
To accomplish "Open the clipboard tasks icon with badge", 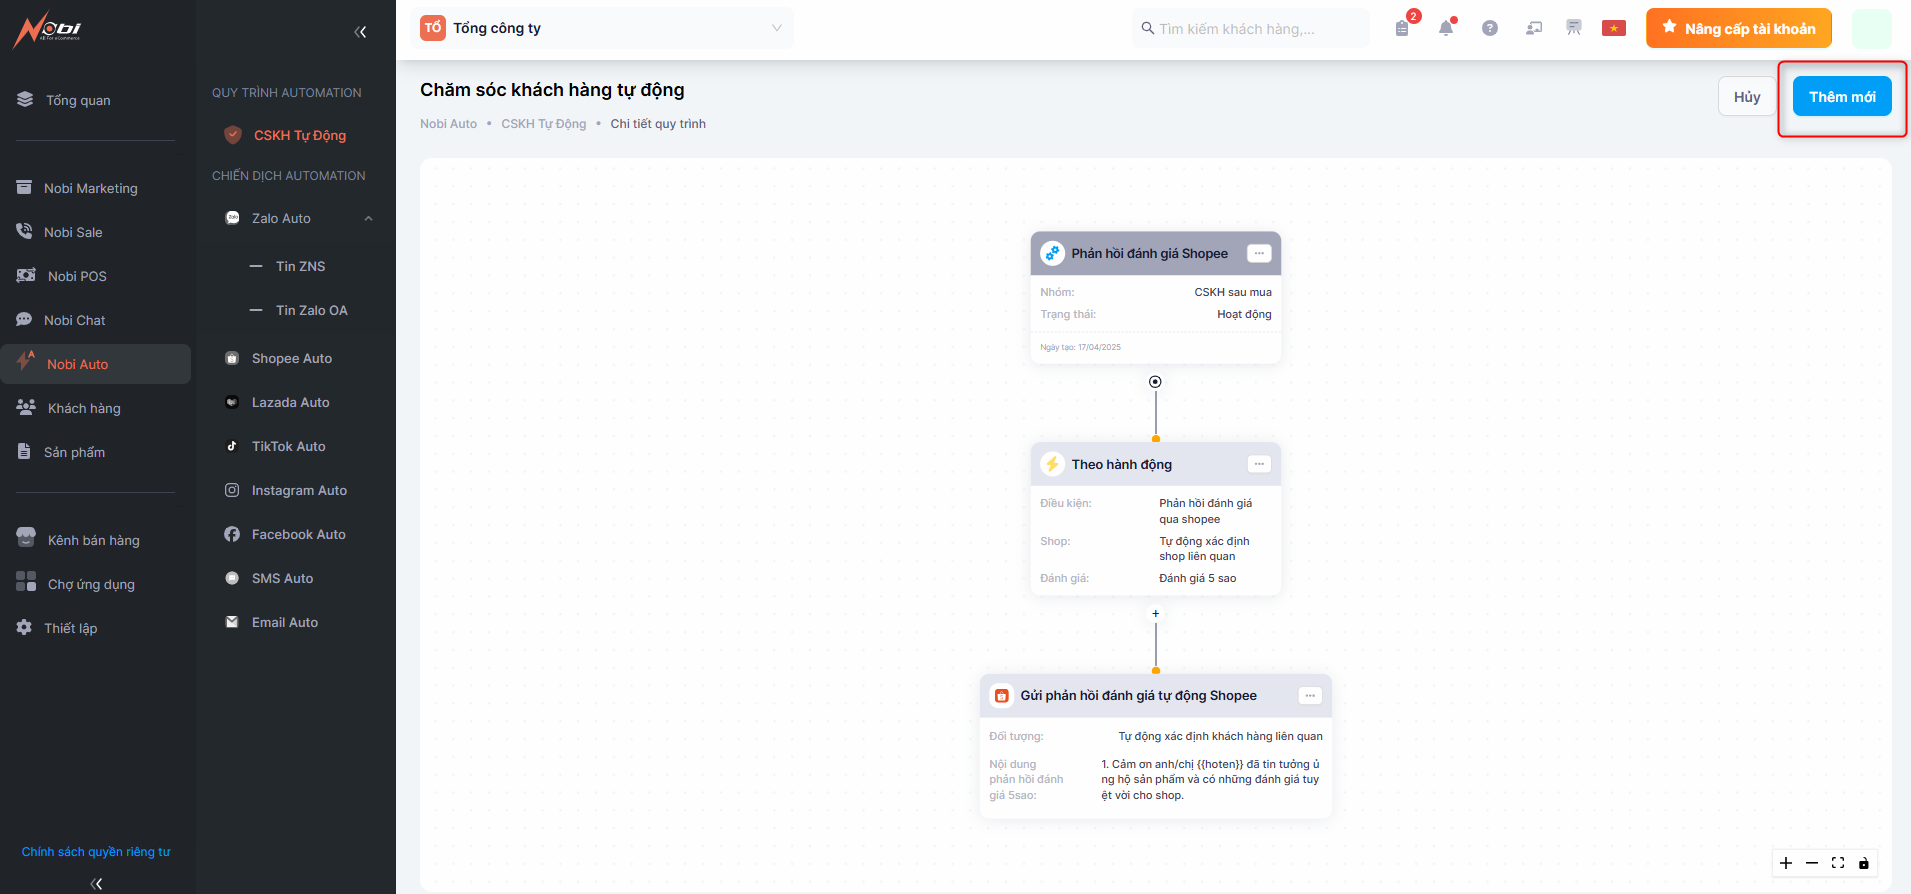I will (x=1402, y=28).
